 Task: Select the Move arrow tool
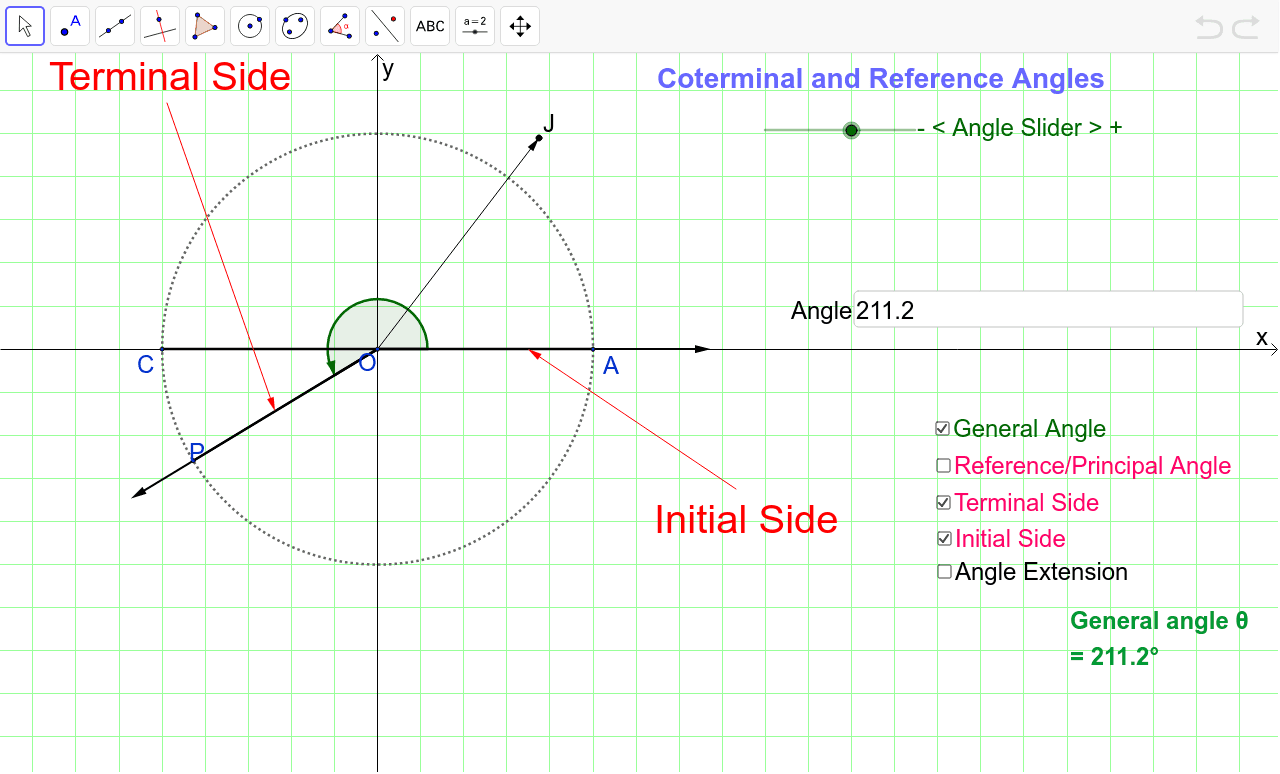coord(25,26)
